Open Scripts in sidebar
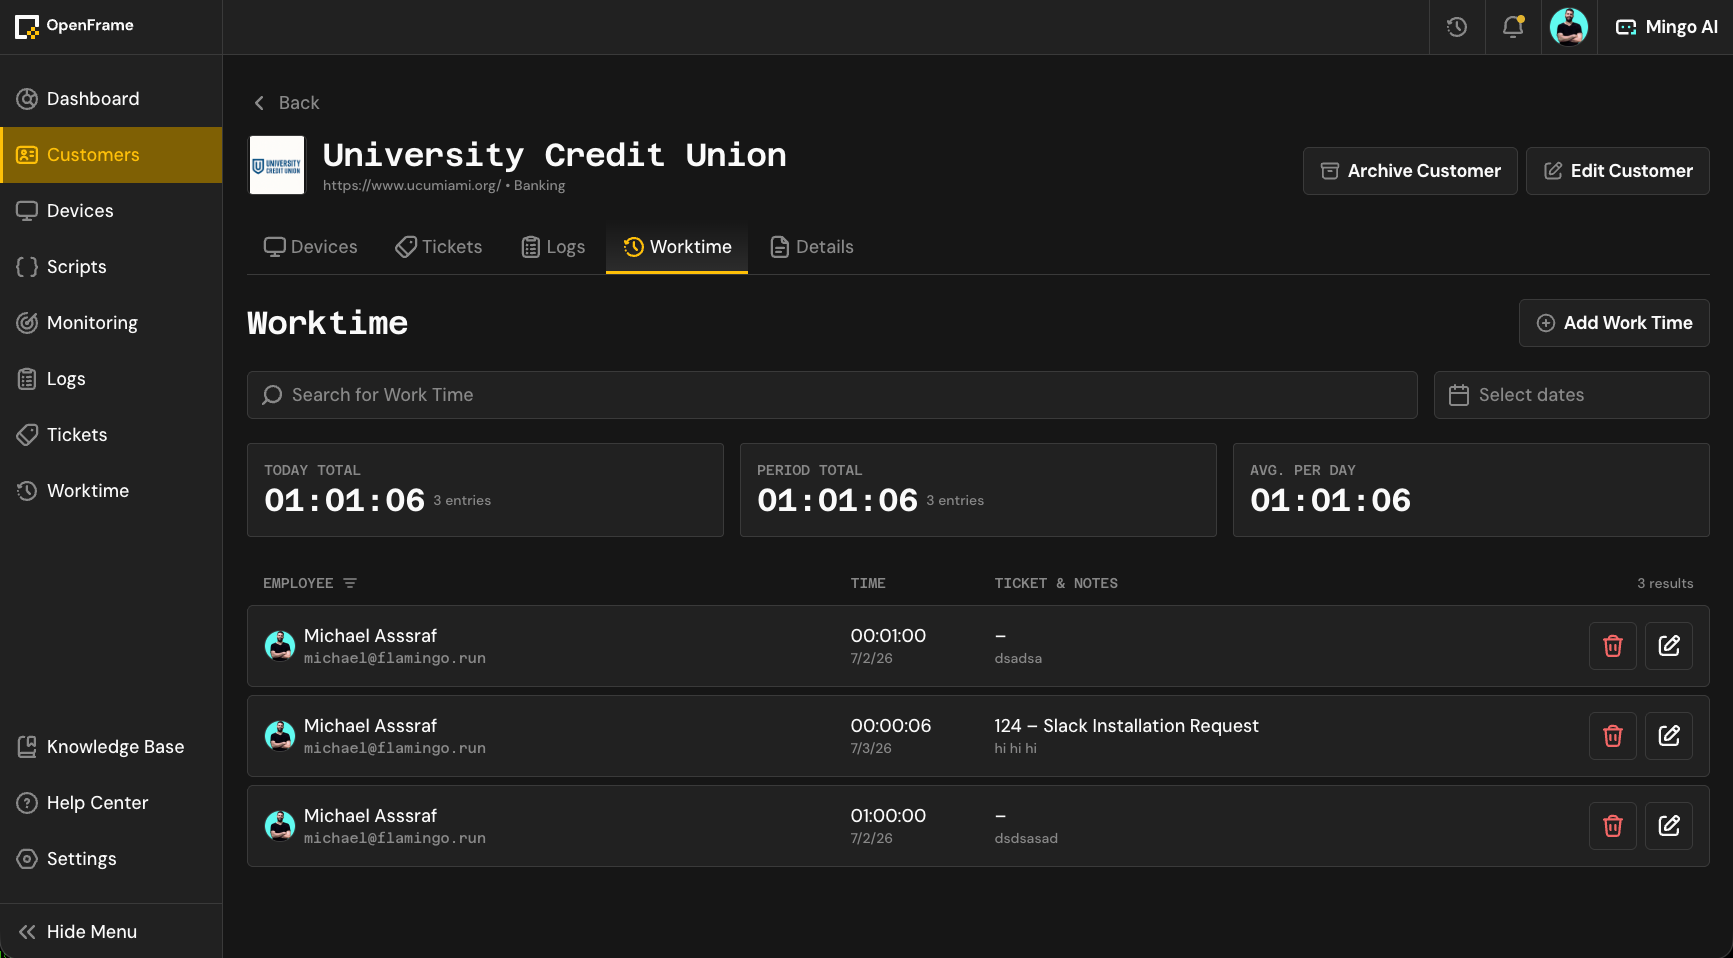1733x958 pixels. click(x=111, y=267)
